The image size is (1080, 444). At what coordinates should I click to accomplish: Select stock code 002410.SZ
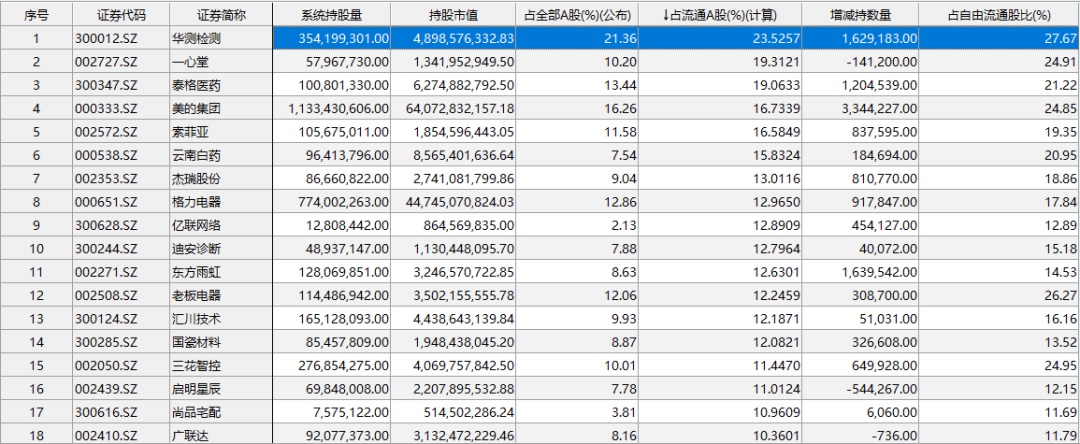pos(121,434)
